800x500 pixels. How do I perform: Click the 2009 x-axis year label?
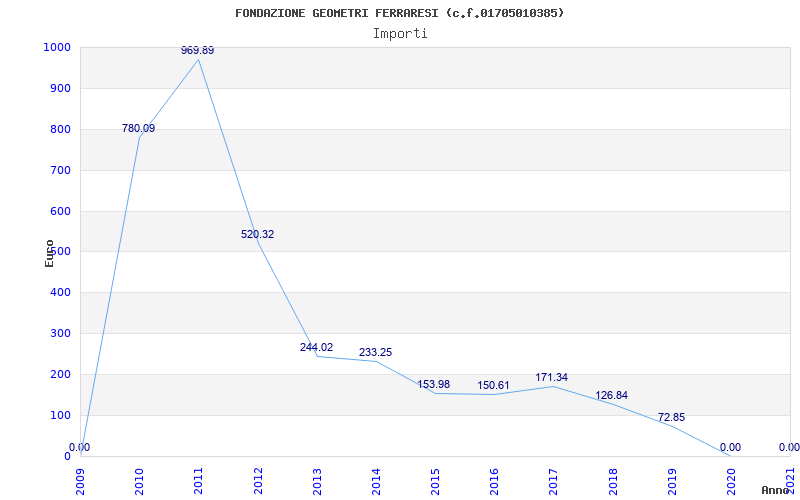tap(80, 481)
